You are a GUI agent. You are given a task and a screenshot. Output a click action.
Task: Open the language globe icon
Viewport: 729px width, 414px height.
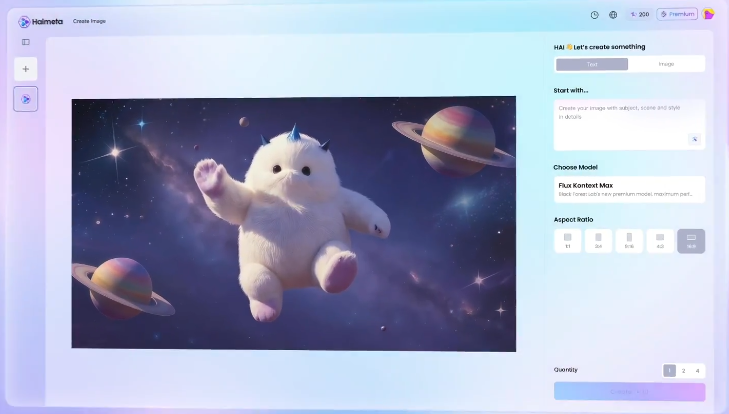tap(613, 15)
